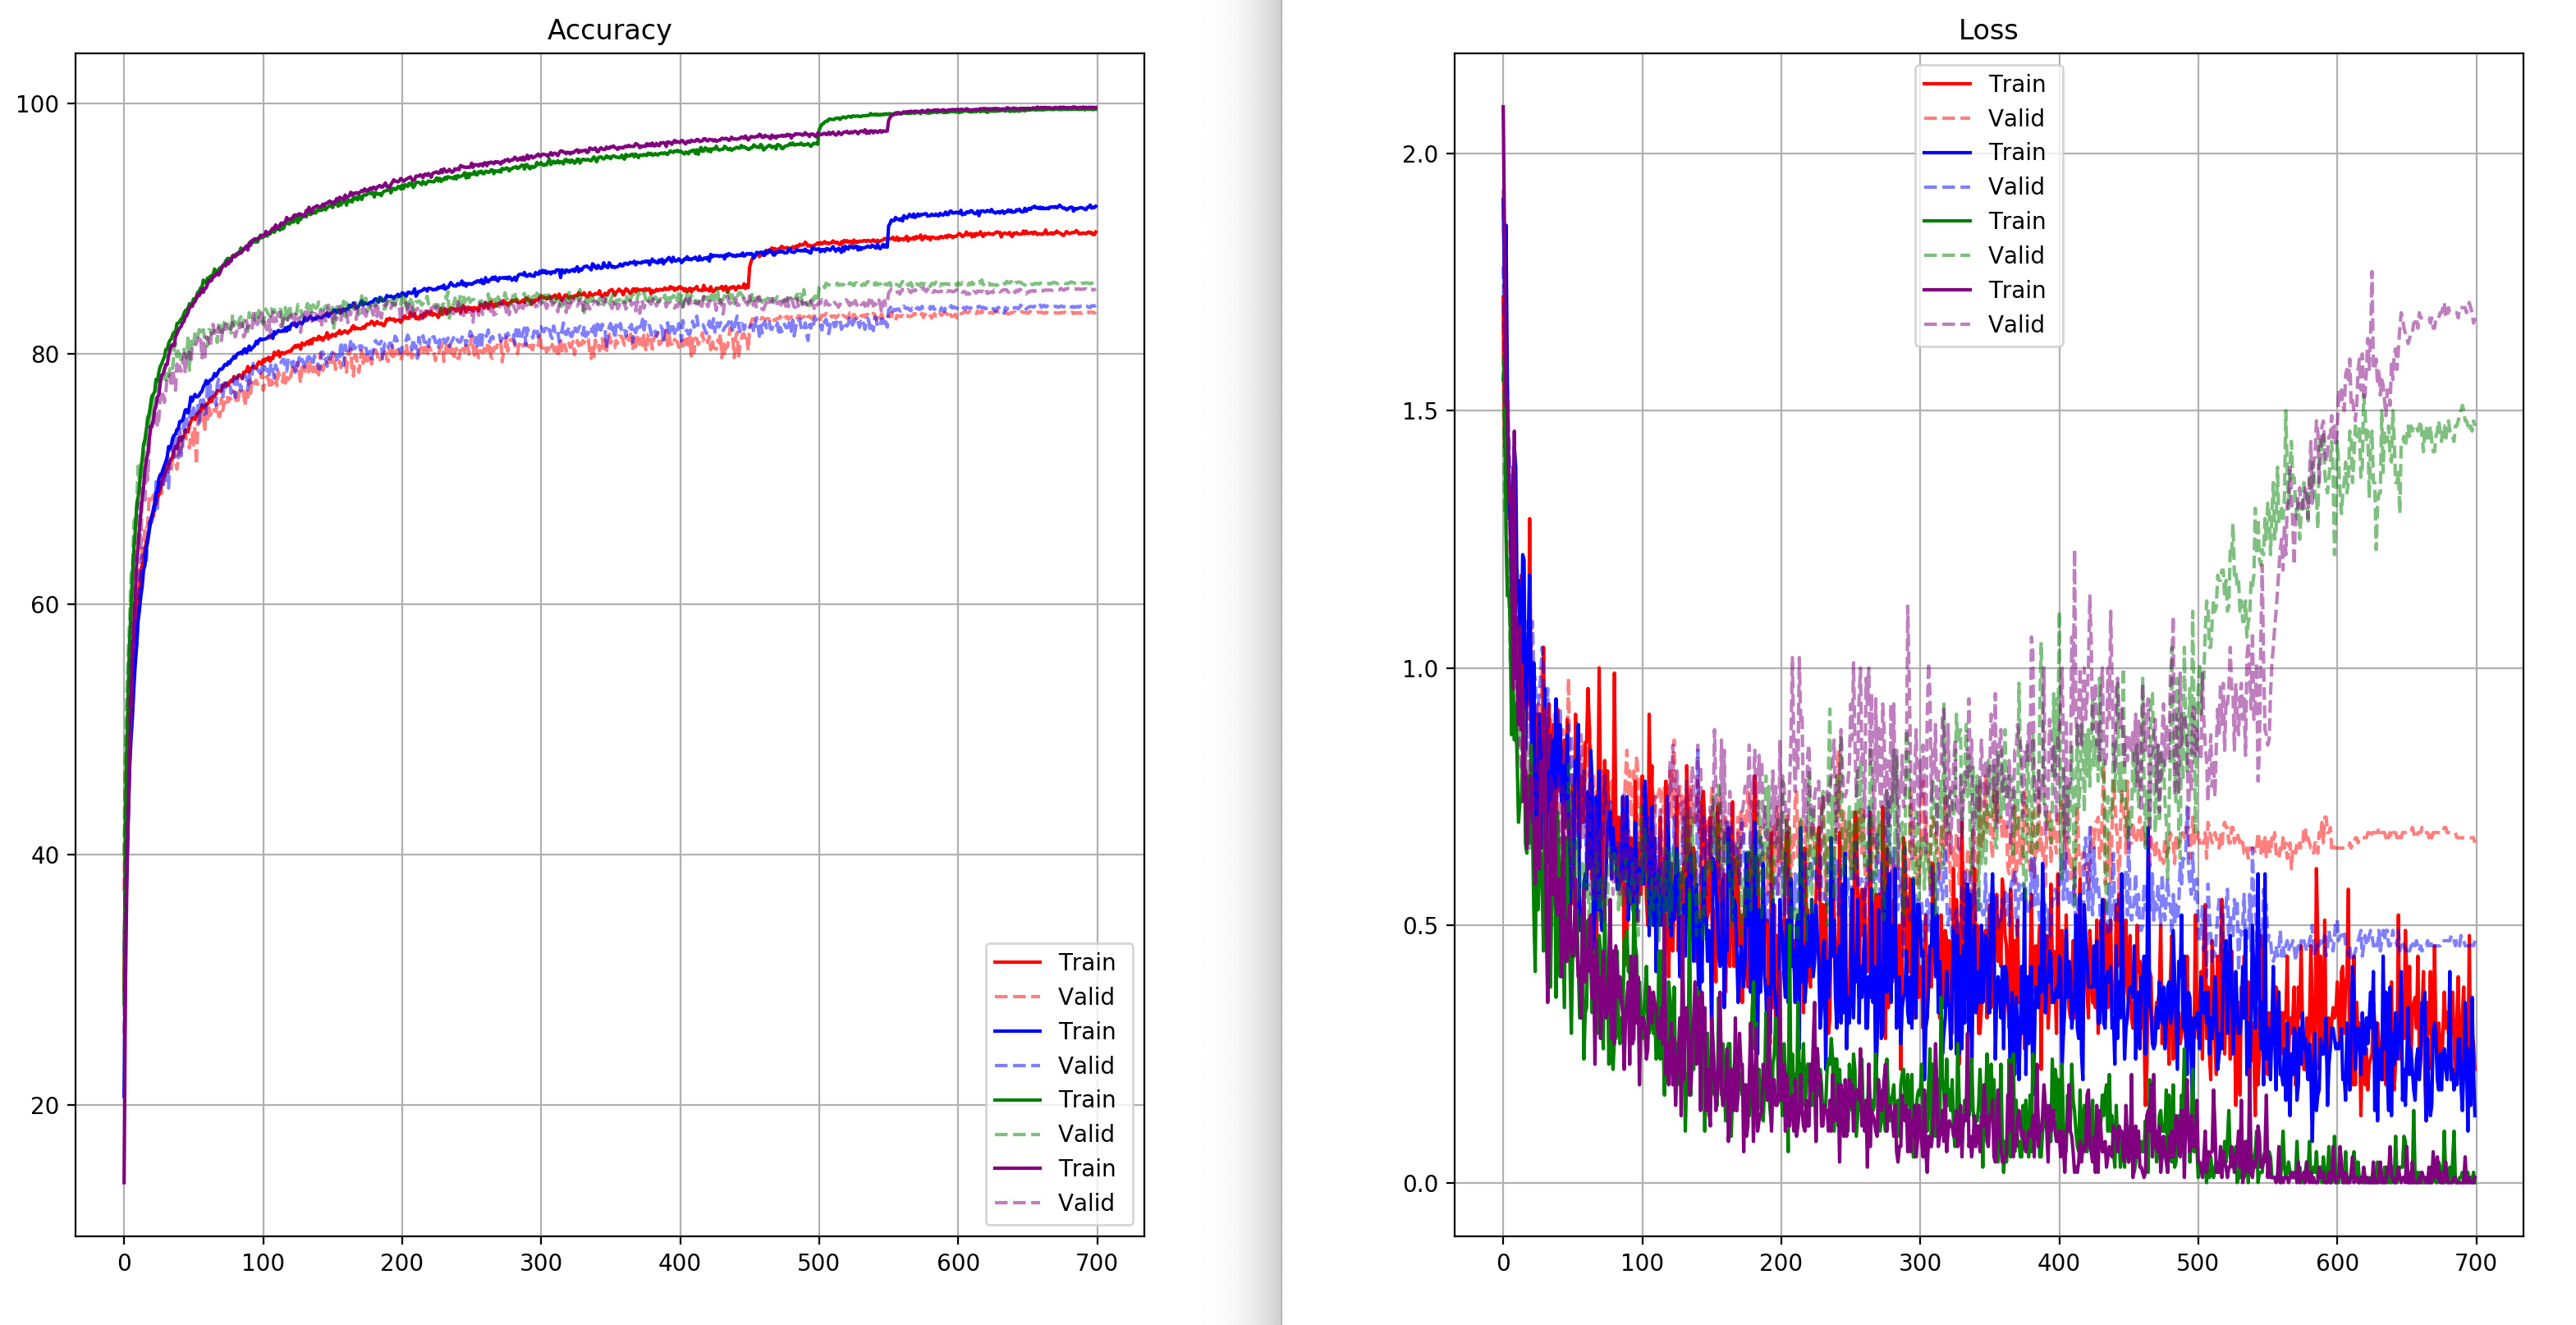This screenshot has width=2576, height=1325.
Task: Click the 2.0 y-axis label on Loss chart
Action: [1419, 154]
